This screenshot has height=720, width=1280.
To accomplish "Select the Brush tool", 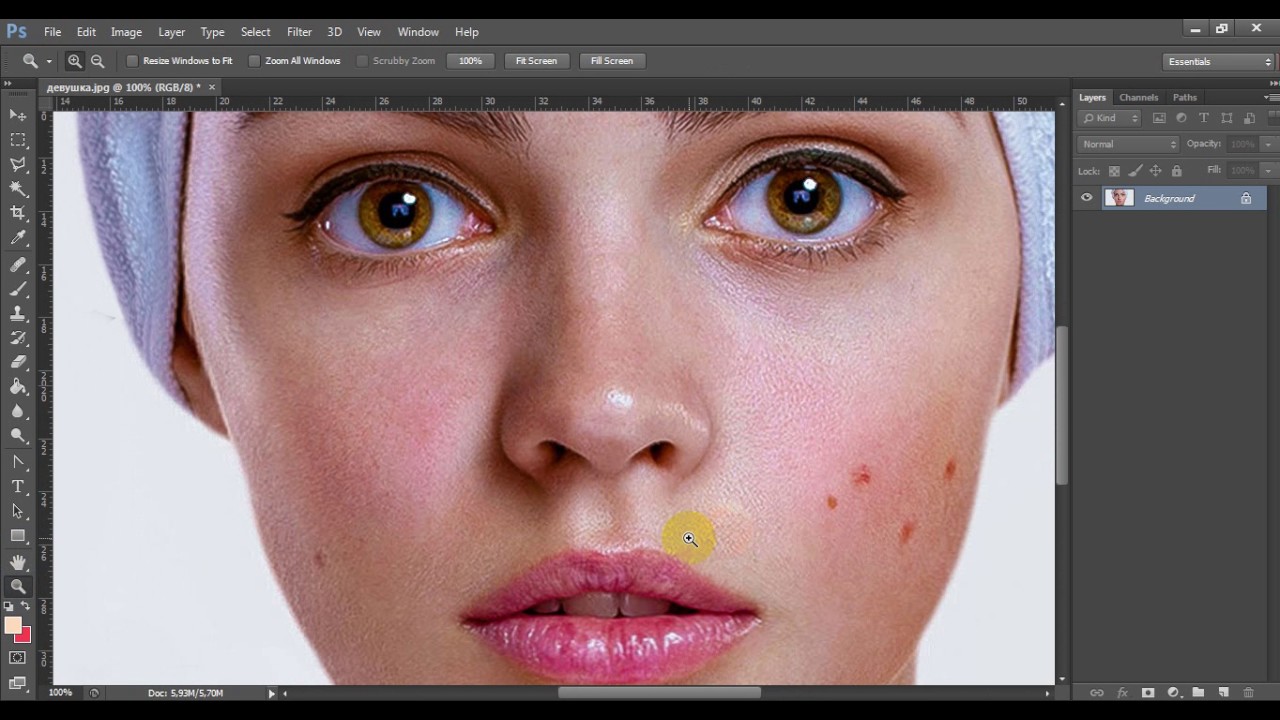I will tap(18, 289).
